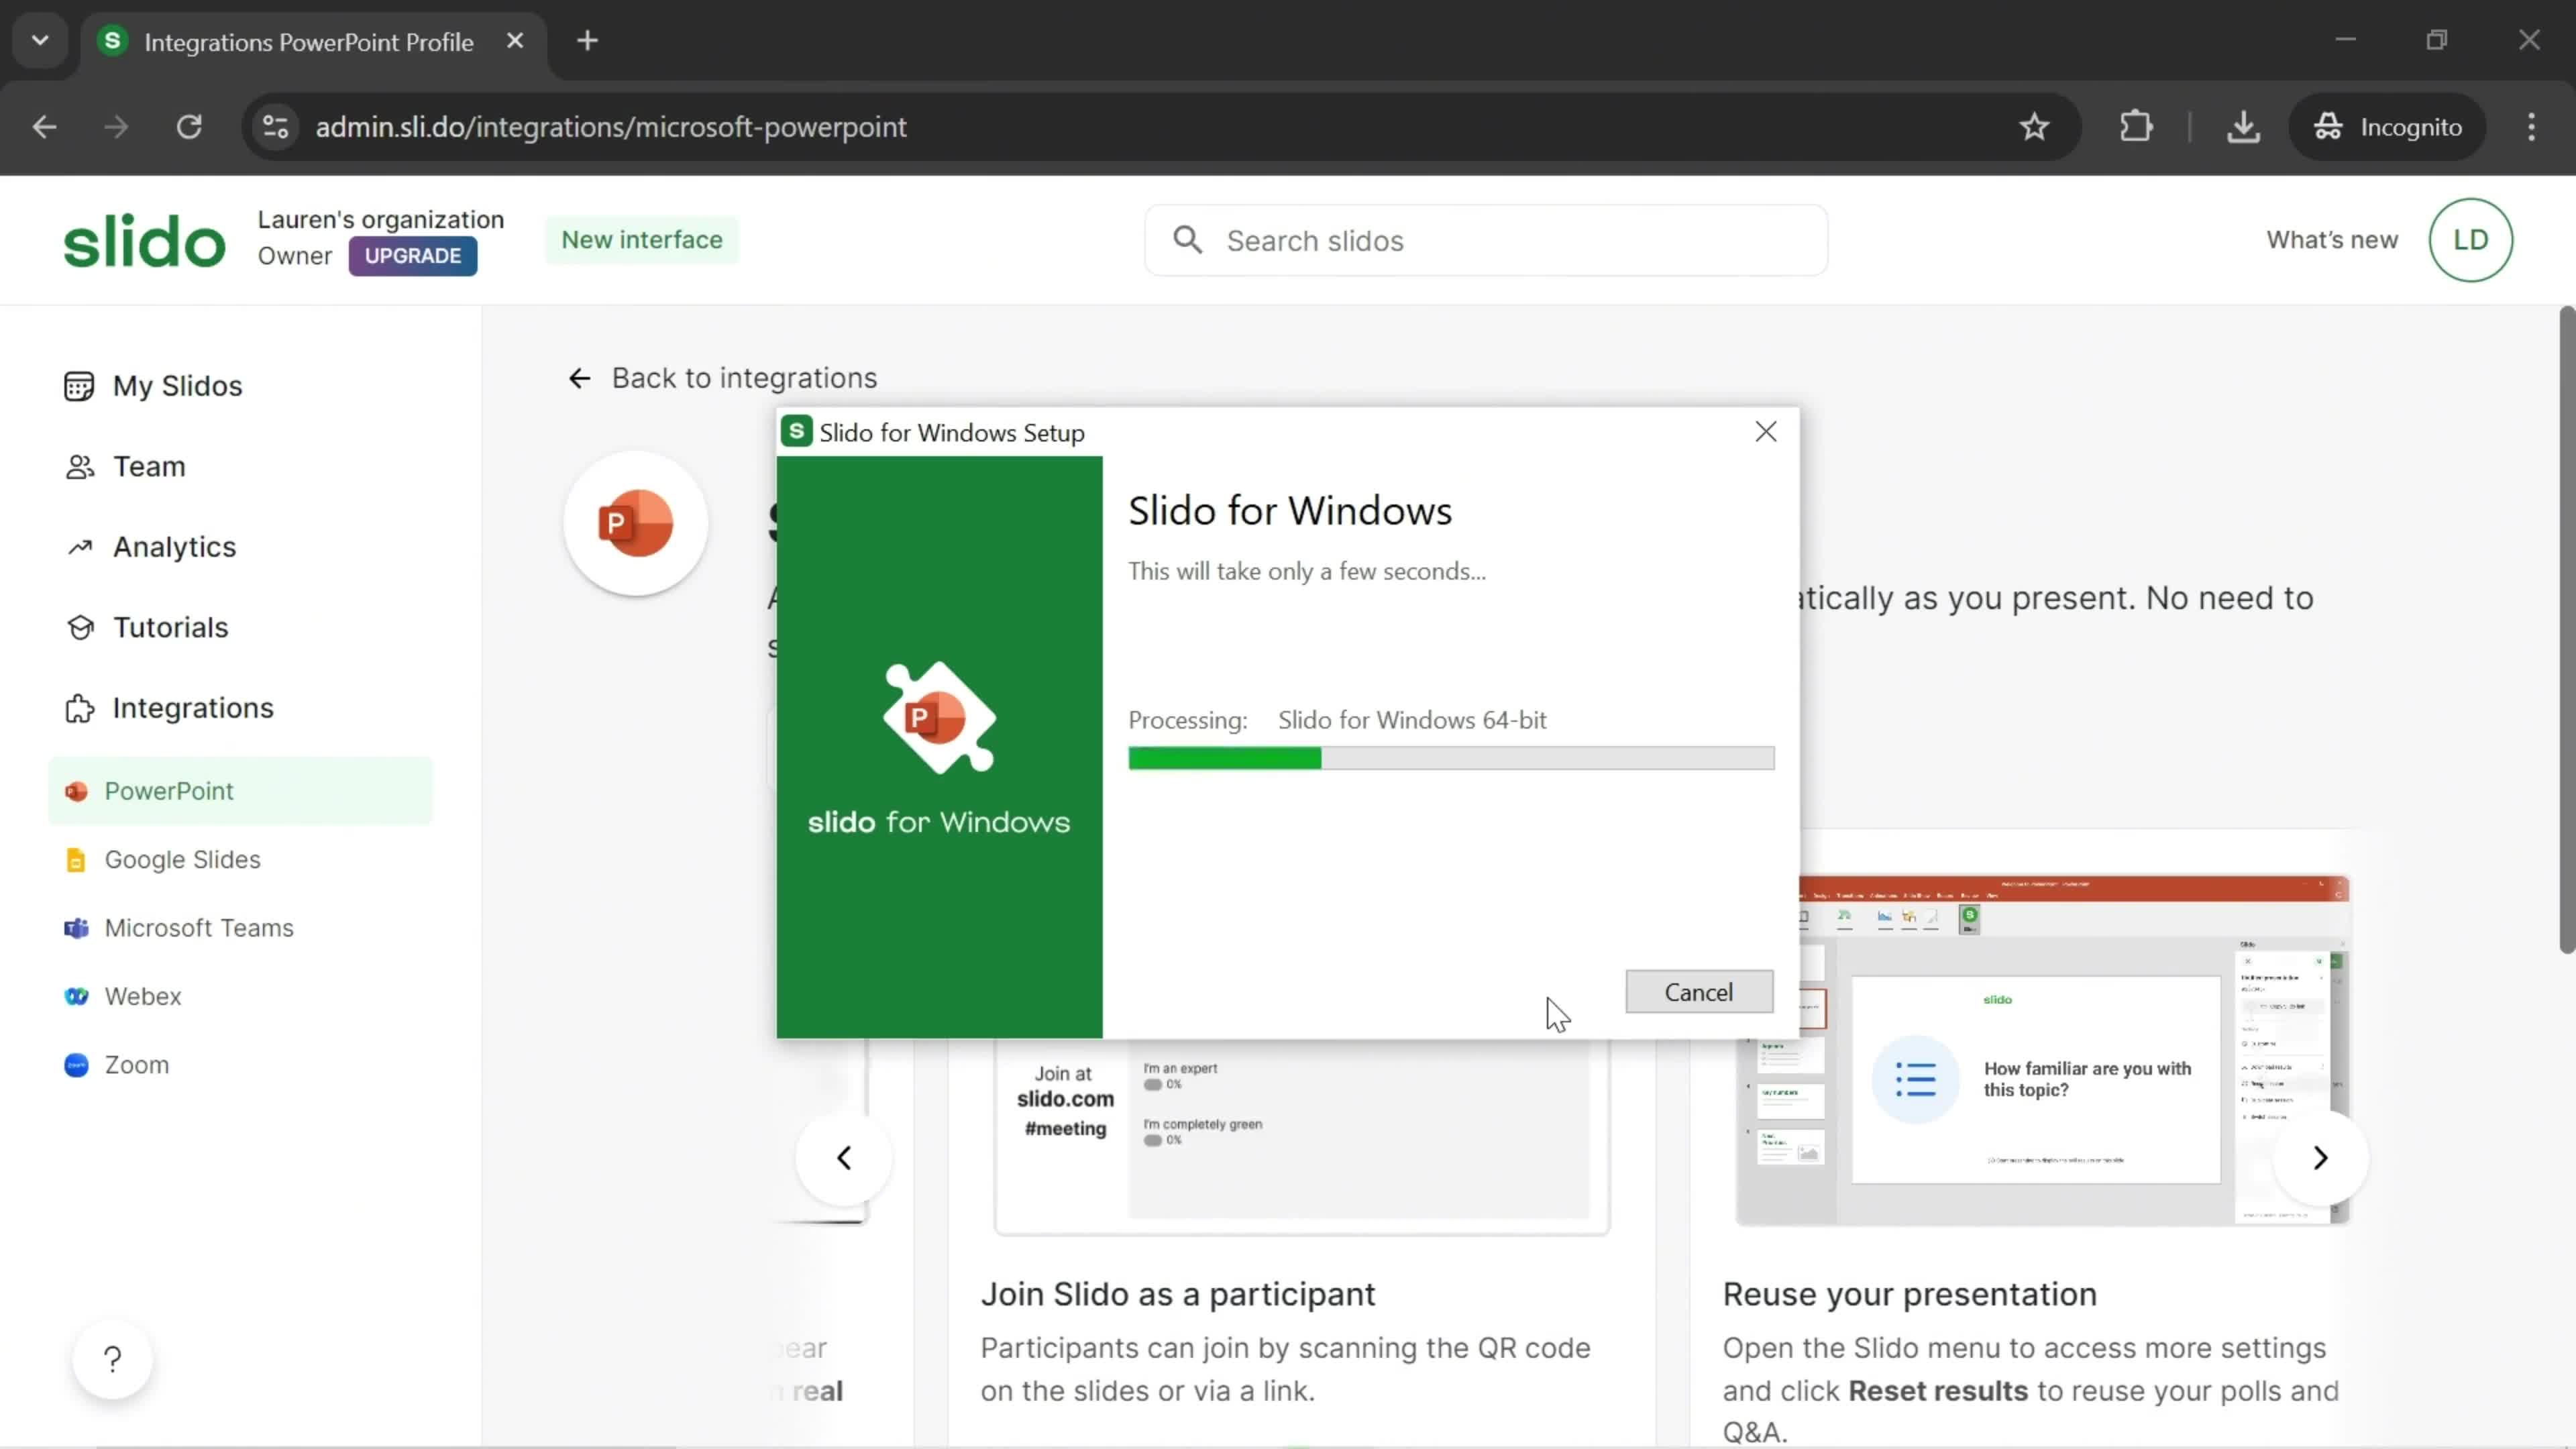Show previous carousel slide
Viewport: 2576px width, 1449px height.
tap(843, 1158)
